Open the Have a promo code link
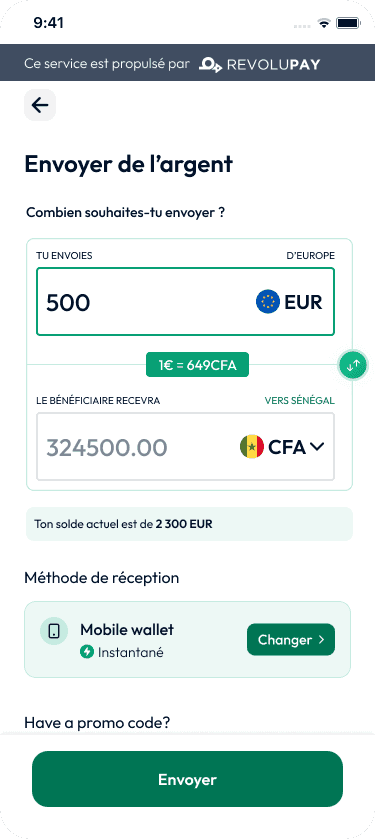The width and height of the screenshot is (375, 839). click(97, 723)
